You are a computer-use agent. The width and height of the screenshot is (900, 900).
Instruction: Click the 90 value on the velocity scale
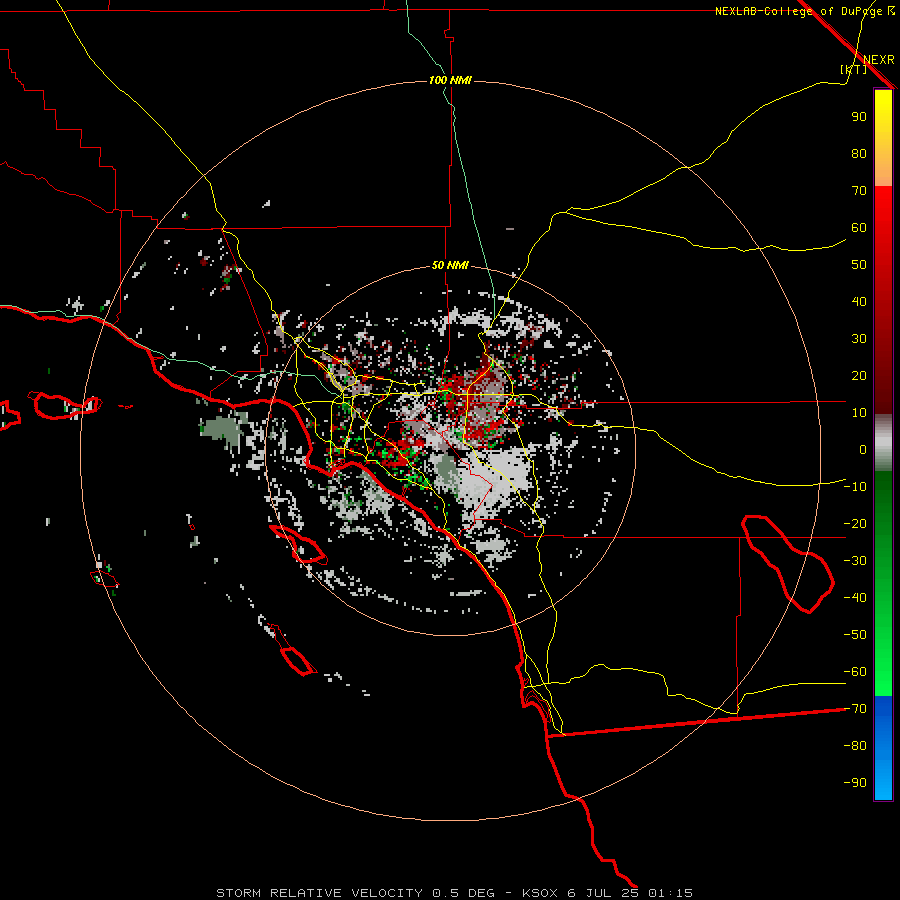point(859,117)
